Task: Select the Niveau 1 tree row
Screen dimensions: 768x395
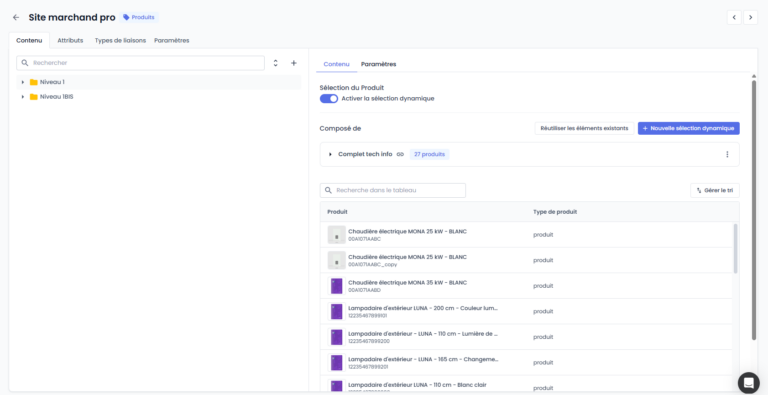Action: tap(159, 82)
